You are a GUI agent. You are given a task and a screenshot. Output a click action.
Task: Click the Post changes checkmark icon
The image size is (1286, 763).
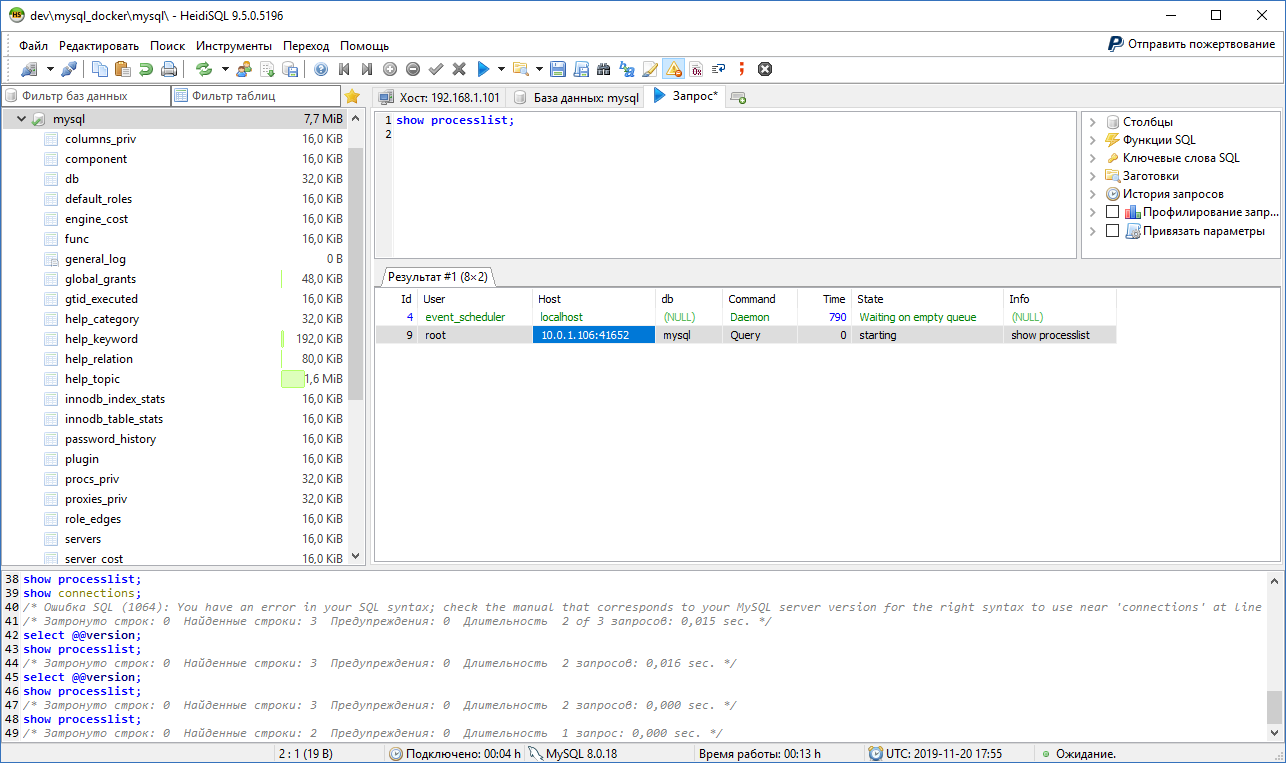pyautogui.click(x=436, y=69)
